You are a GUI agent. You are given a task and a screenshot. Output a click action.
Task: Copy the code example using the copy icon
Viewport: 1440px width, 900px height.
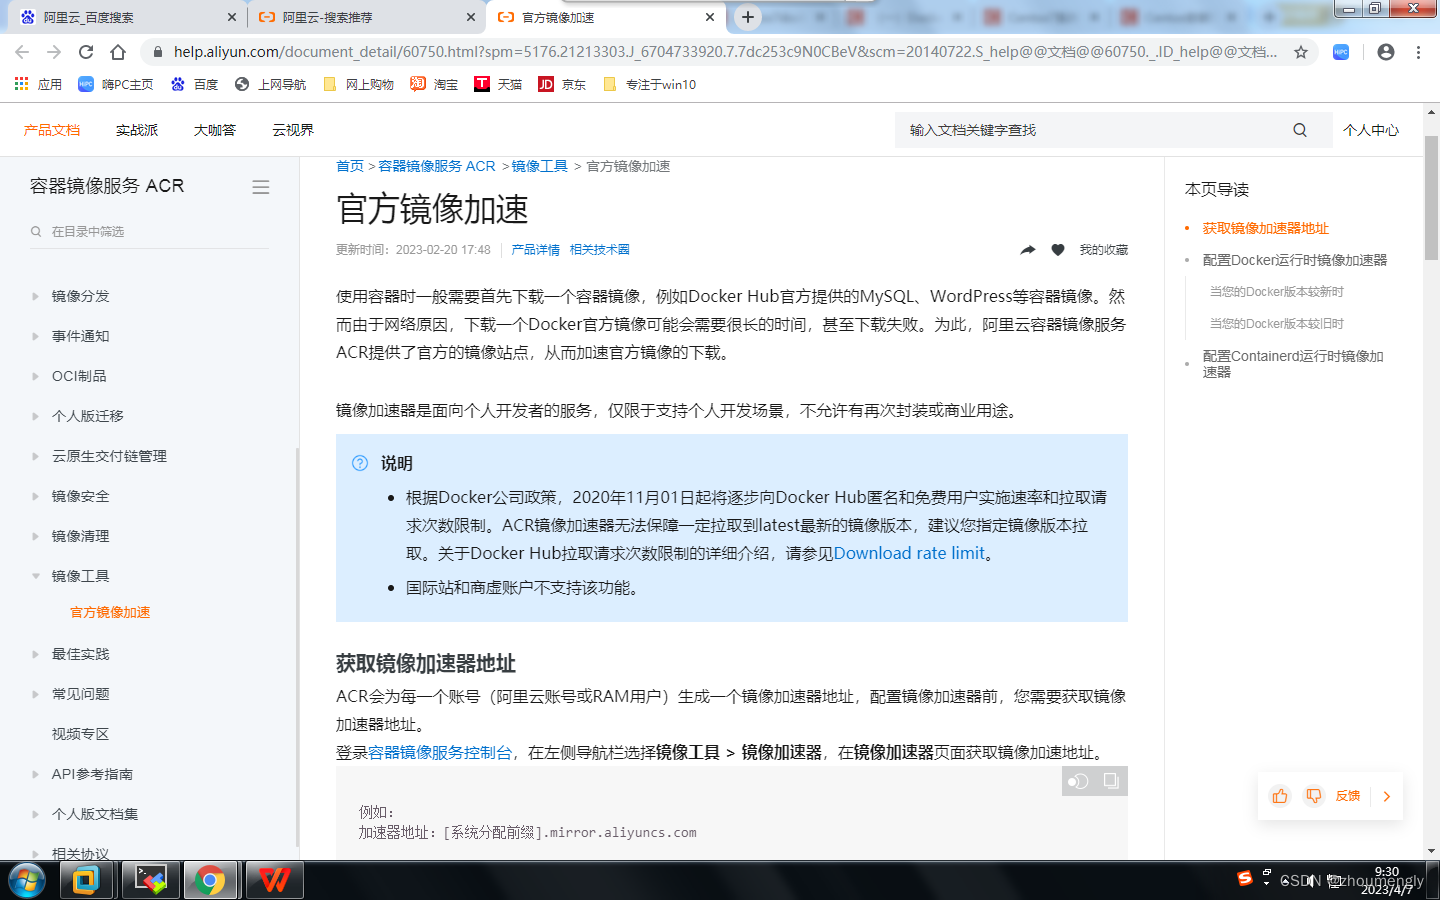1110,781
